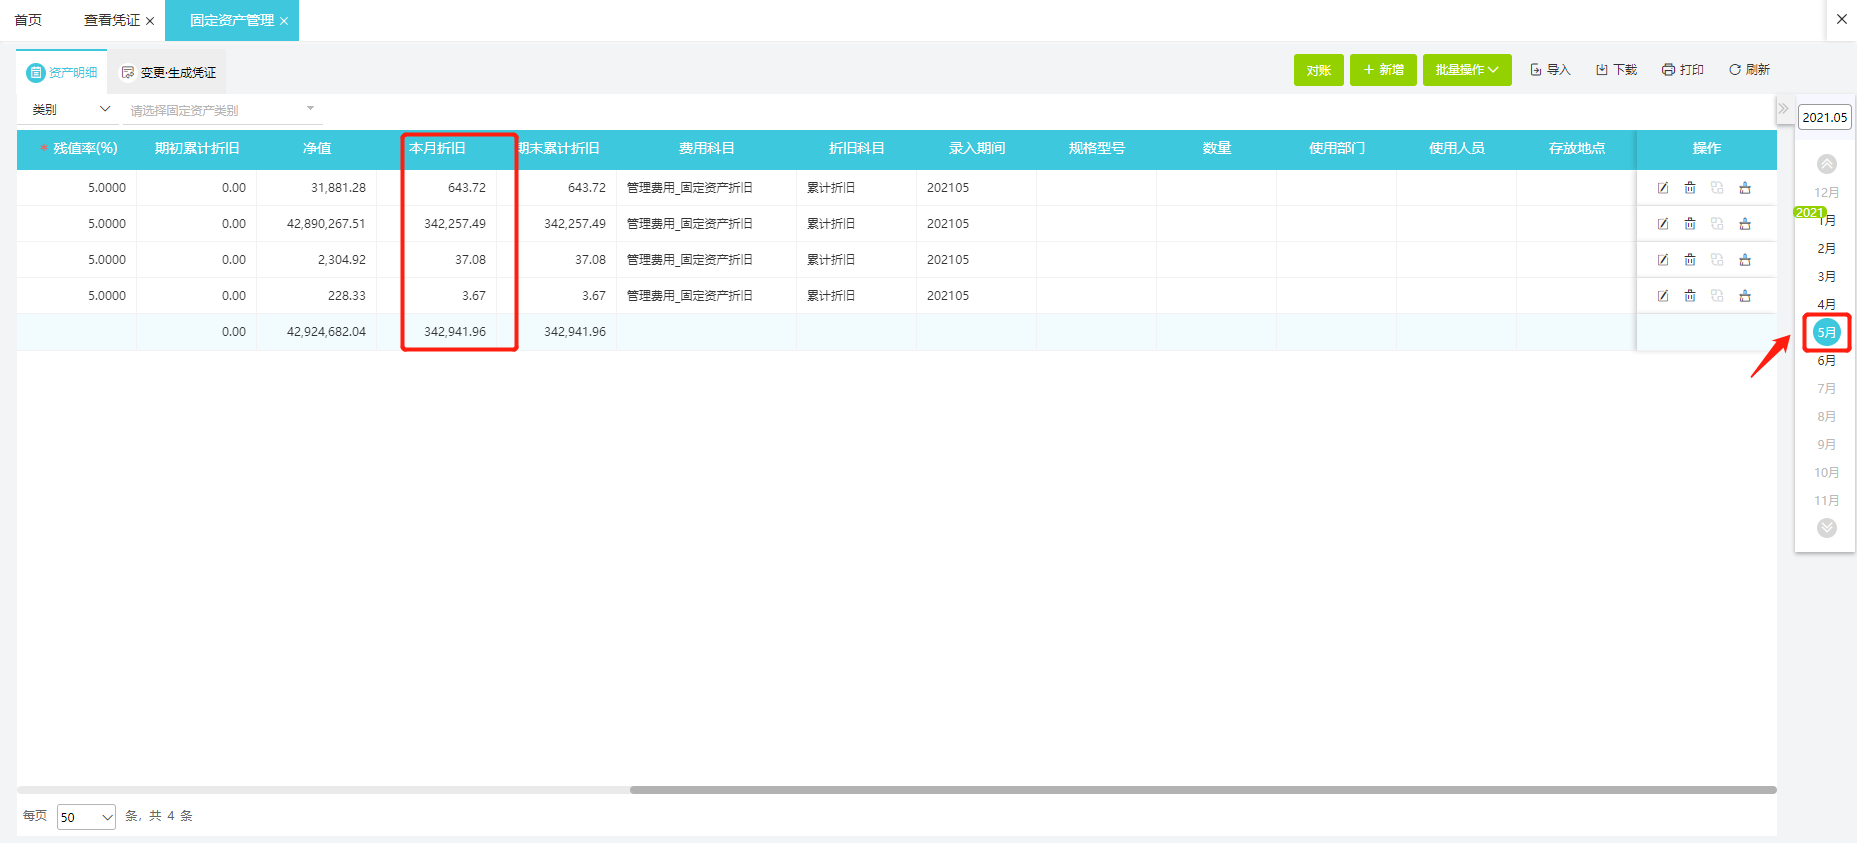Select 10月 in the period list
Image resolution: width=1857 pixels, height=843 pixels.
click(x=1827, y=473)
